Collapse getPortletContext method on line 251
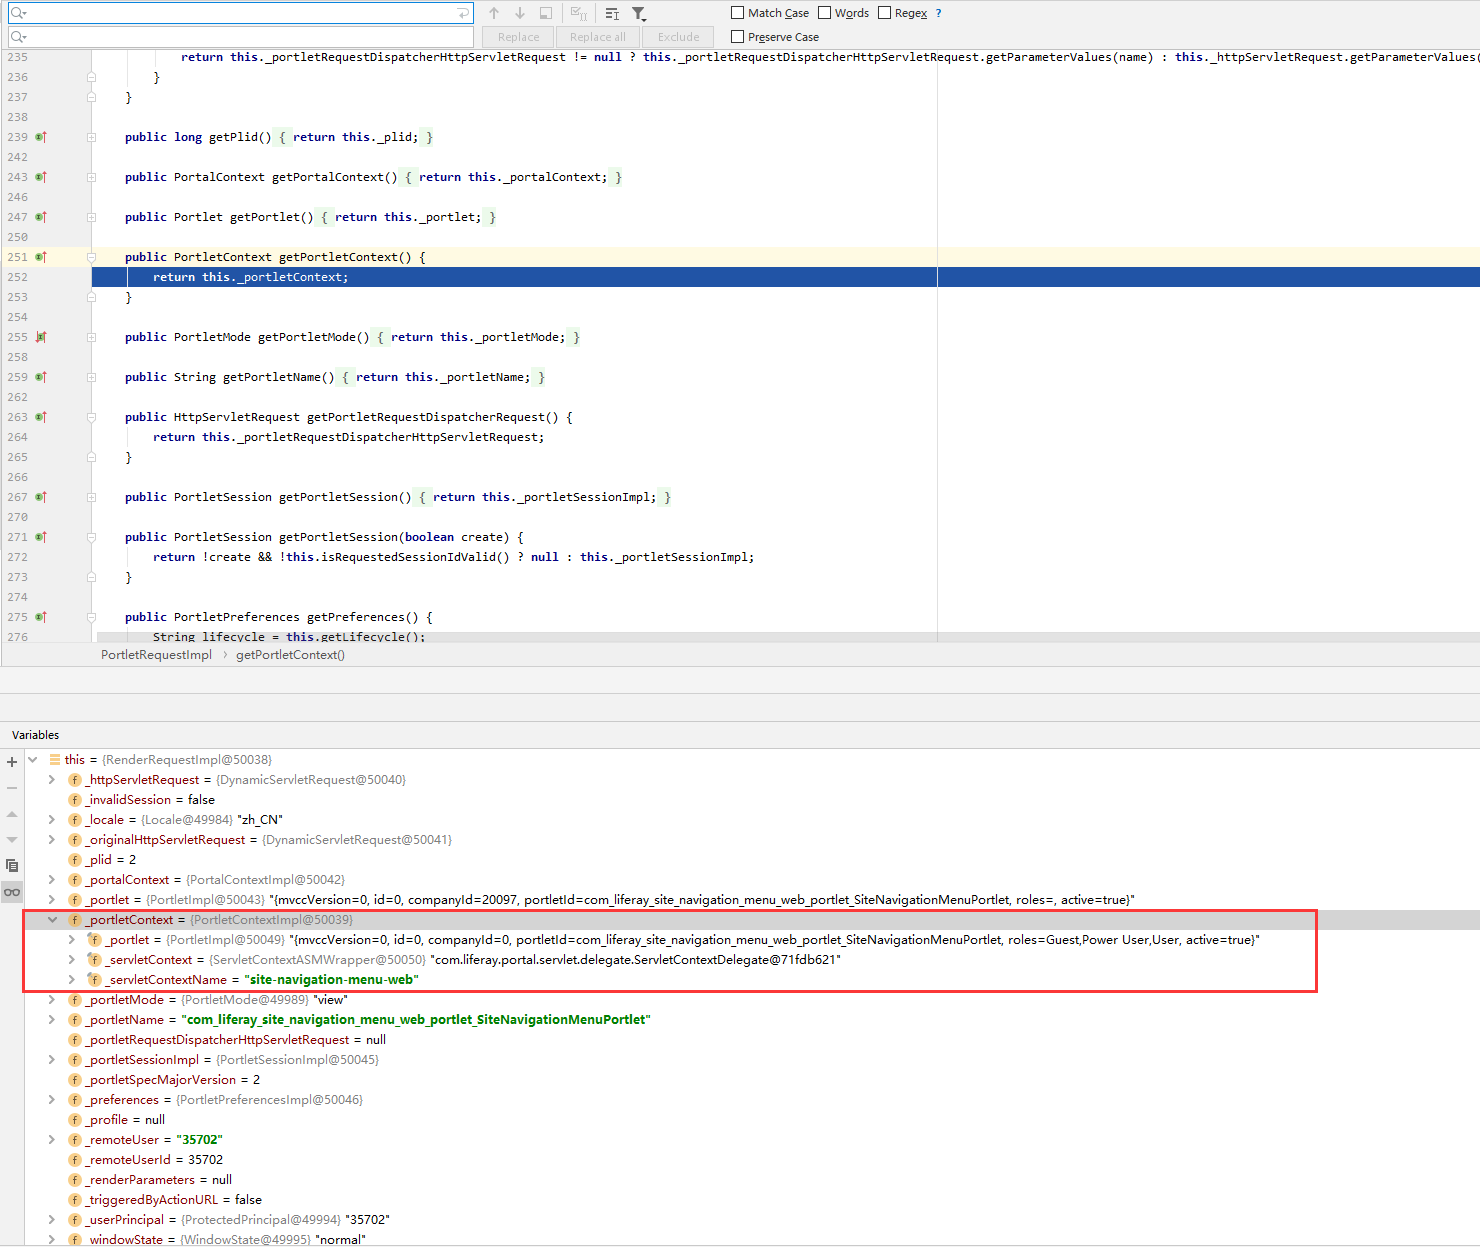This screenshot has width=1480, height=1247. 91,257
